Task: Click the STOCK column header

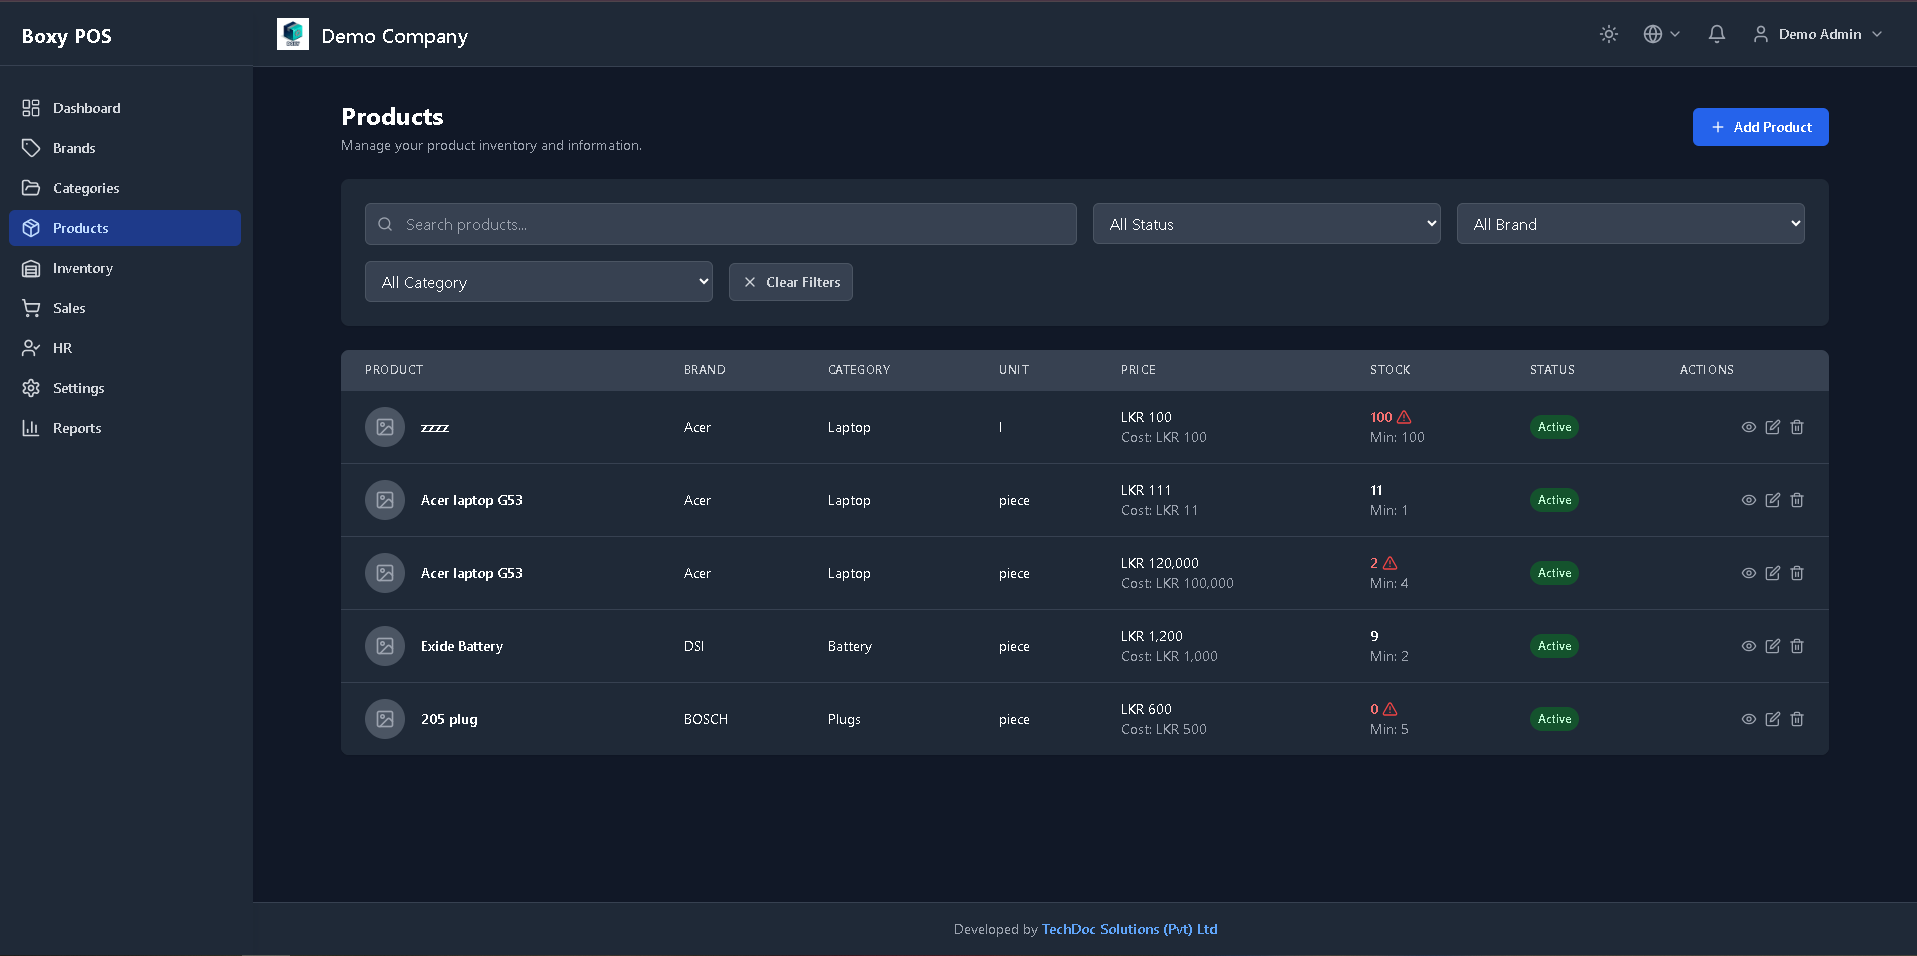Action: 1390,370
